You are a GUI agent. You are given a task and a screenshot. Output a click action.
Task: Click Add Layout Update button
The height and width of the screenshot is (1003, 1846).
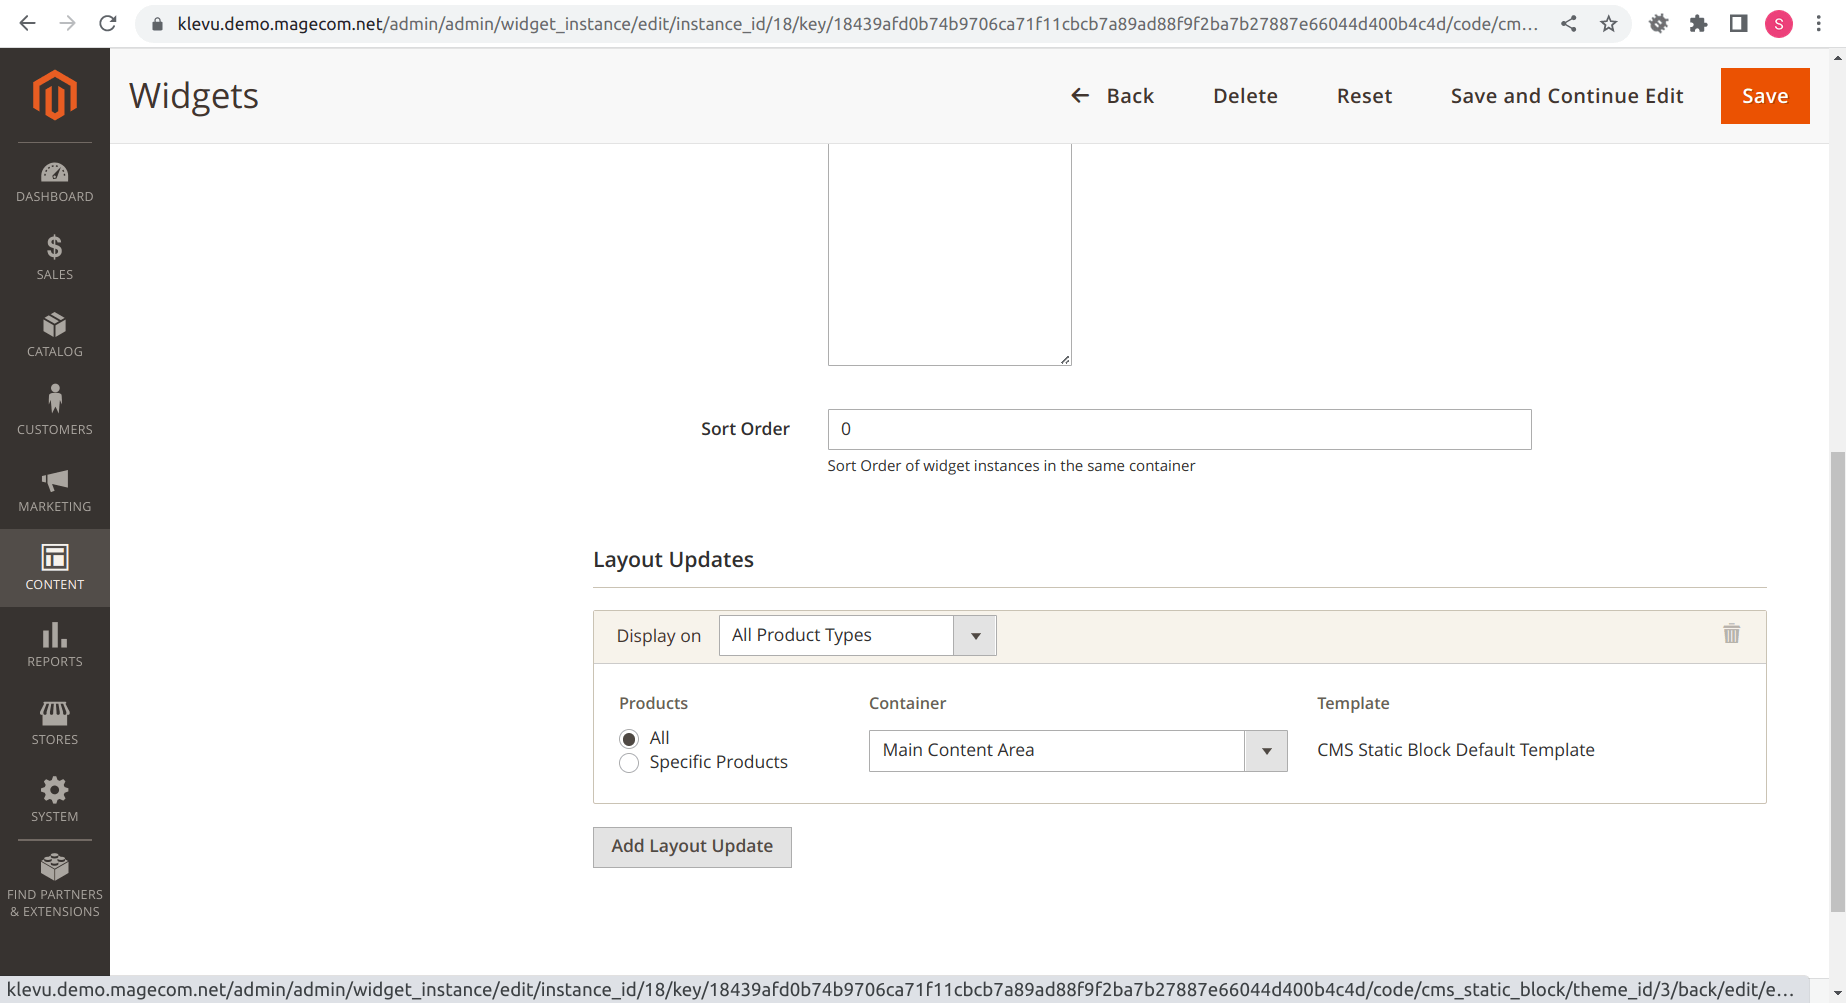[692, 847]
